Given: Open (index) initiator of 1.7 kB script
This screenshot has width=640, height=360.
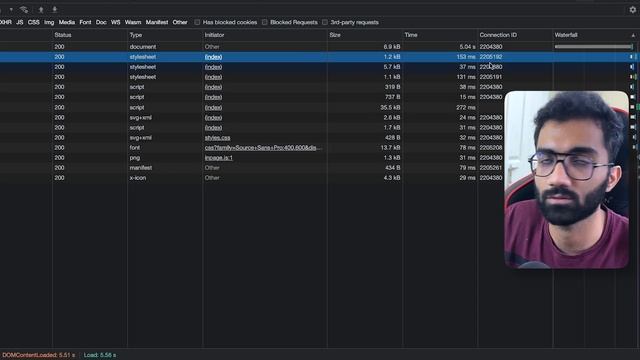Looking at the screenshot, I should point(213,127).
